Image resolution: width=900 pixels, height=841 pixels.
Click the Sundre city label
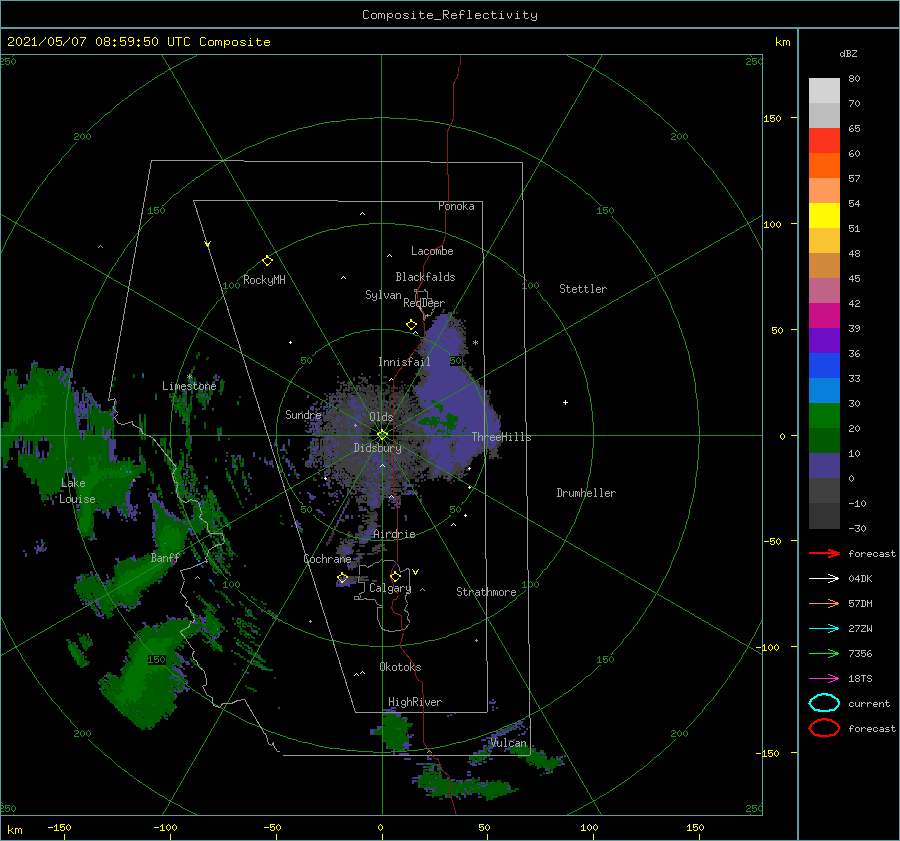(x=303, y=414)
